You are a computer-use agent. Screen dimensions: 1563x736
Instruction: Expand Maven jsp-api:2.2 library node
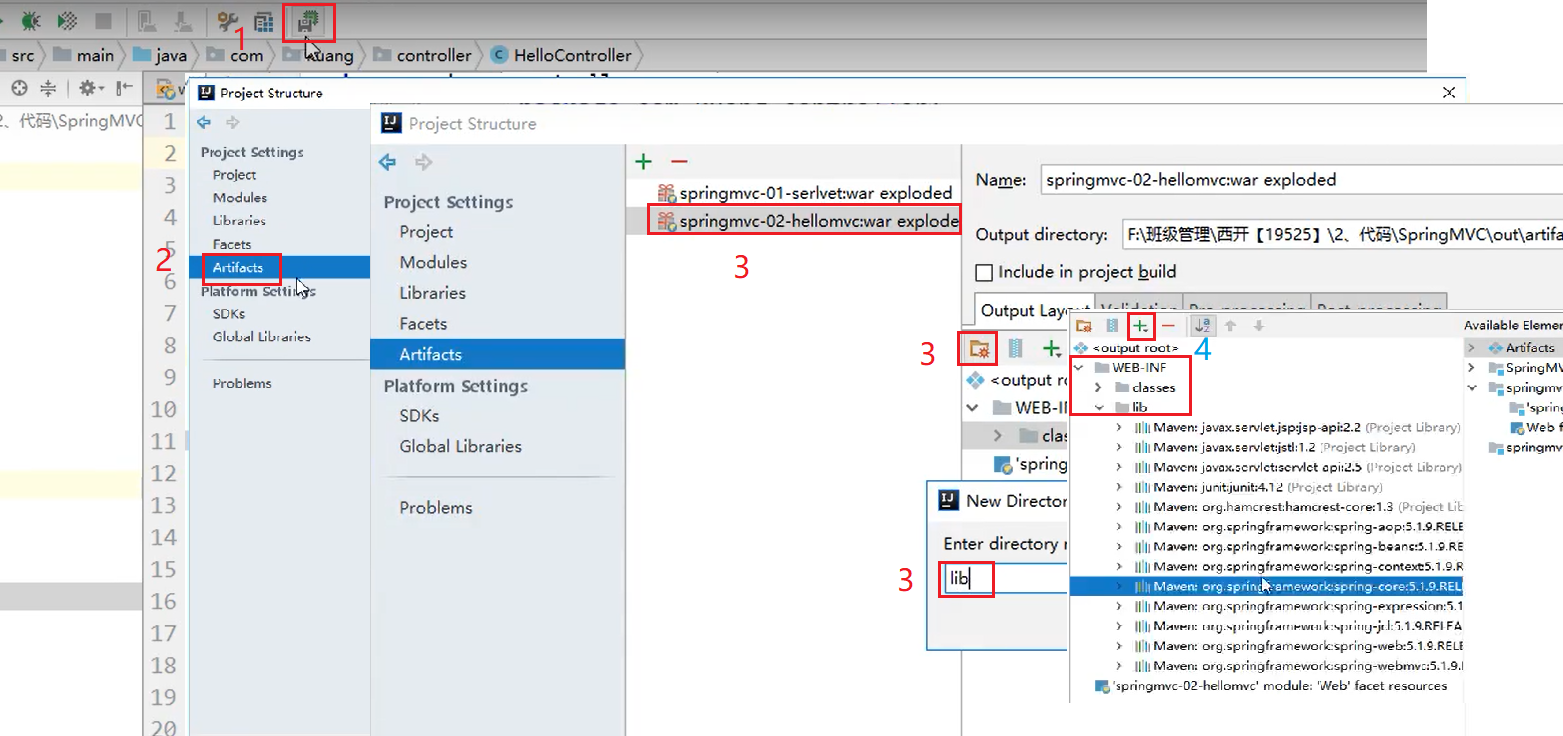[1118, 427]
